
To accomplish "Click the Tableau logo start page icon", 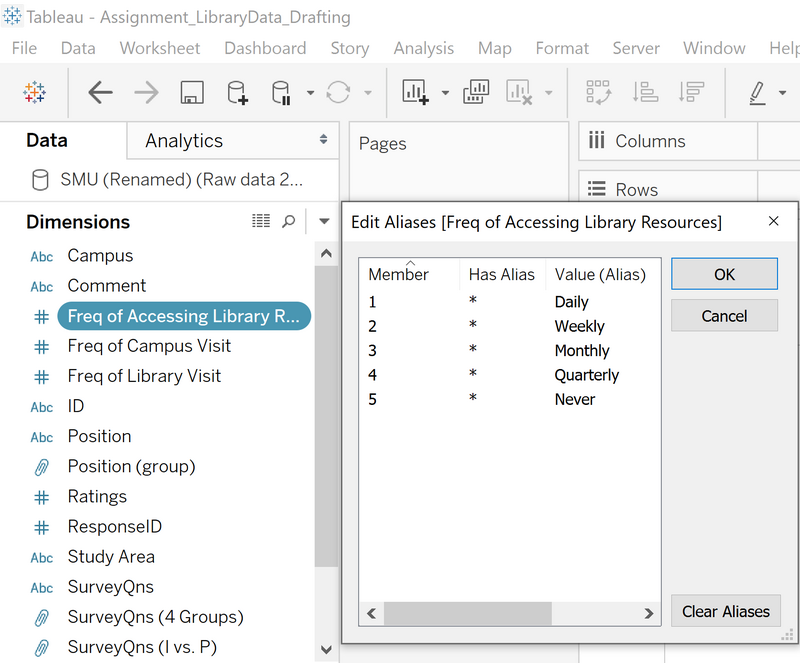I will tap(35, 93).
